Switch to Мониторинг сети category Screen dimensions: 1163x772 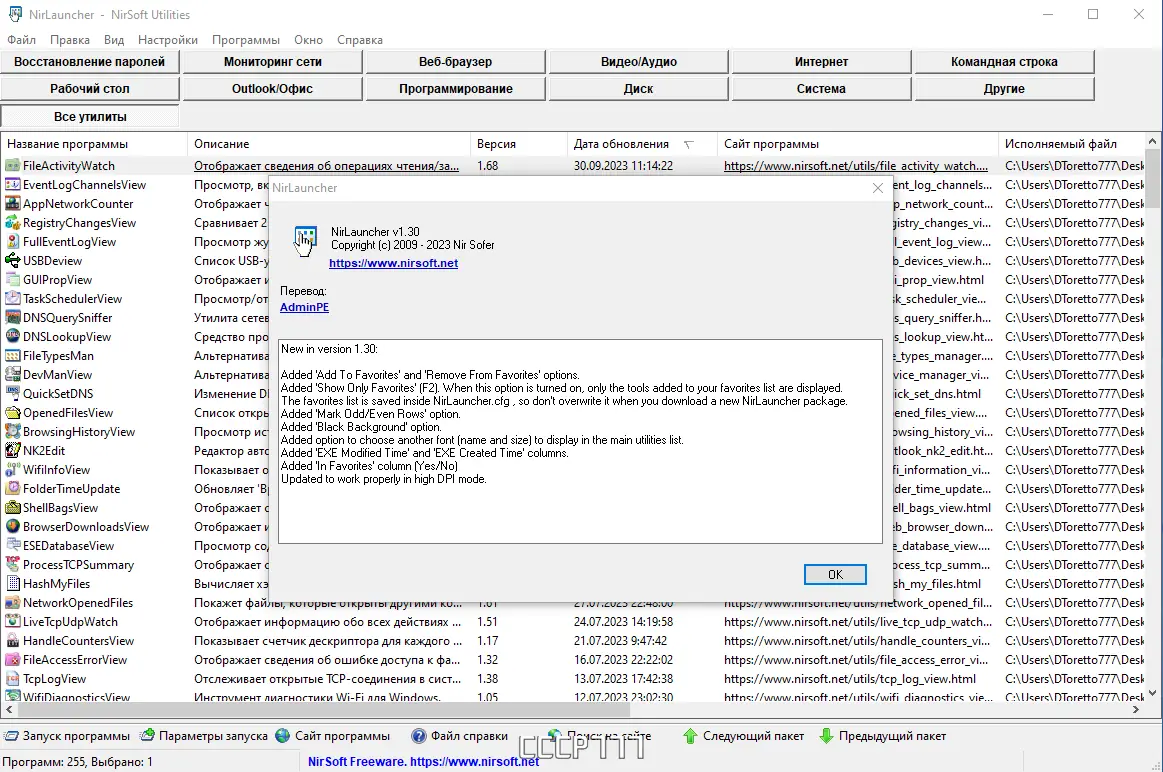point(272,62)
